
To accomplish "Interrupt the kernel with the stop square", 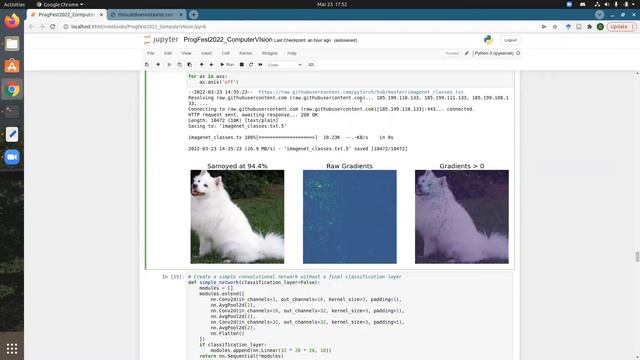I will [x=242, y=64].
